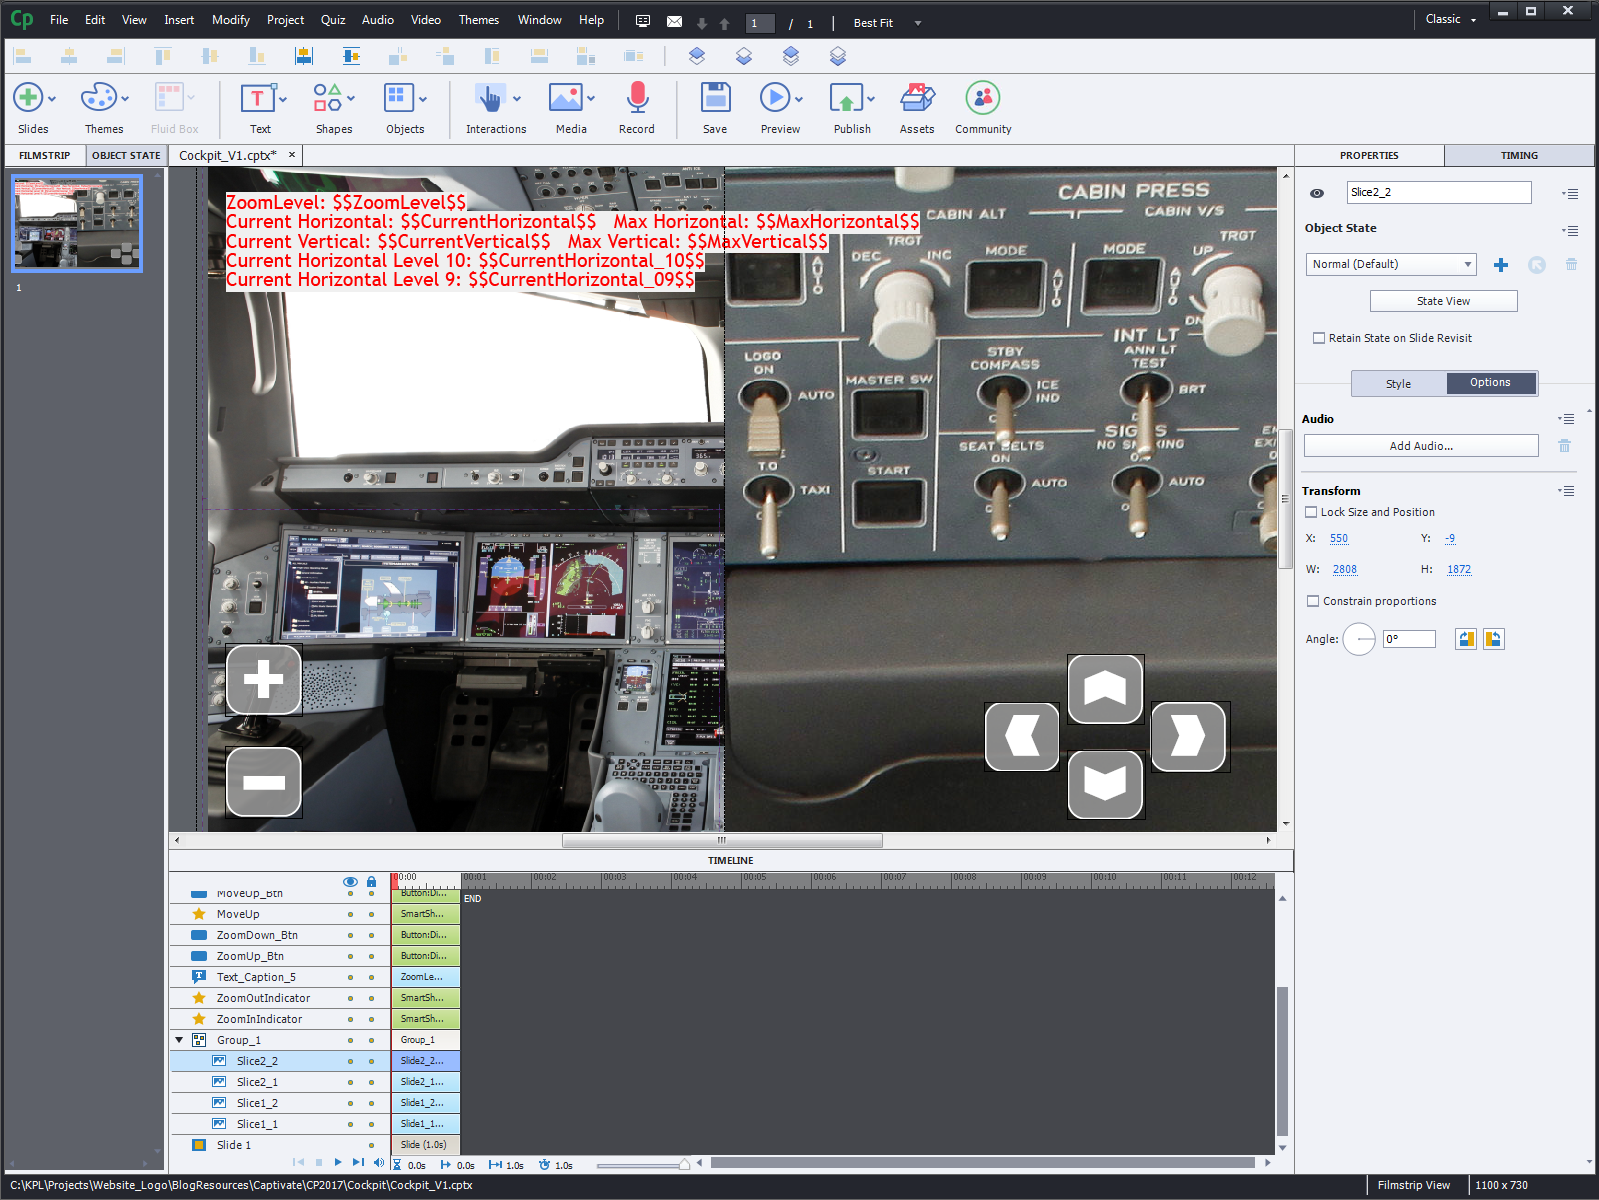The height and width of the screenshot is (1200, 1599).
Task: Click the Media toolbar icon
Action: [x=566, y=99]
